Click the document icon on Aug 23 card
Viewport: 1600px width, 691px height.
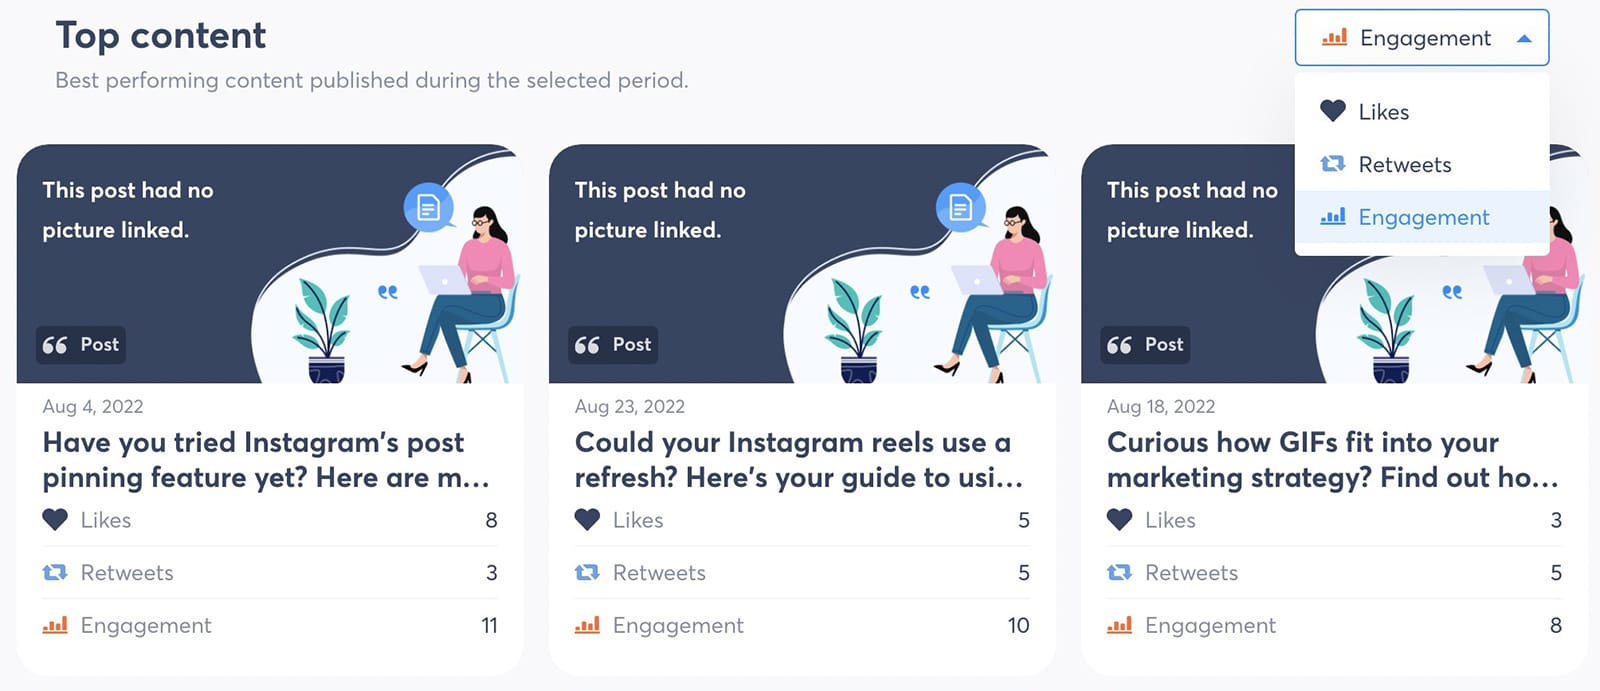point(960,207)
